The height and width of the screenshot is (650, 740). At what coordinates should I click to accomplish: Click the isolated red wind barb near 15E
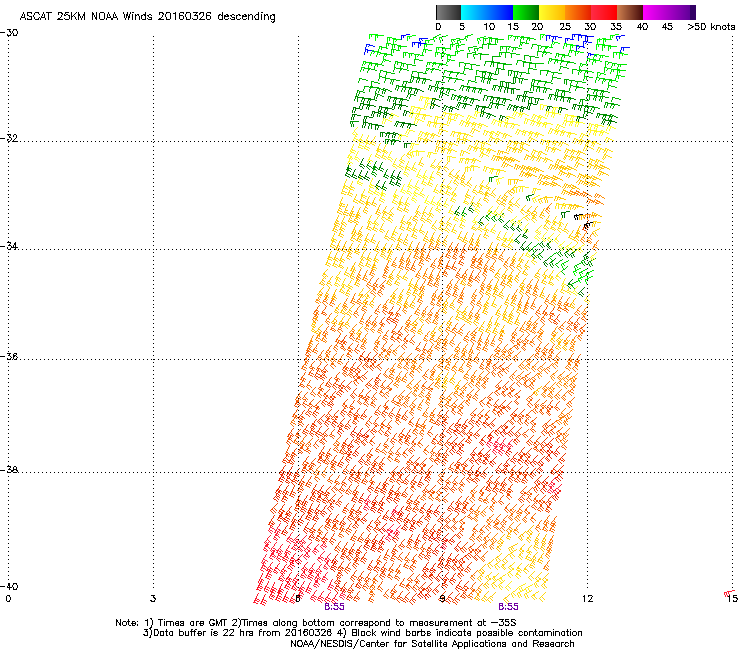(x=730, y=593)
